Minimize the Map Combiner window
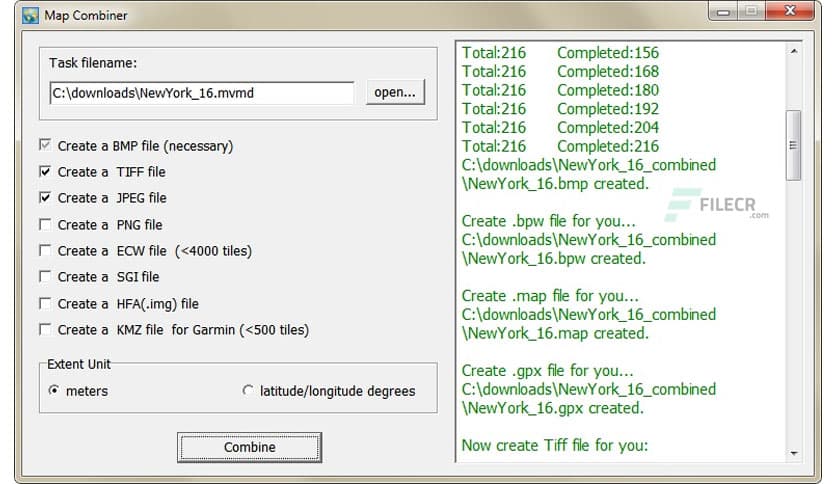The height and width of the screenshot is (484, 836). pyautogui.click(x=724, y=11)
